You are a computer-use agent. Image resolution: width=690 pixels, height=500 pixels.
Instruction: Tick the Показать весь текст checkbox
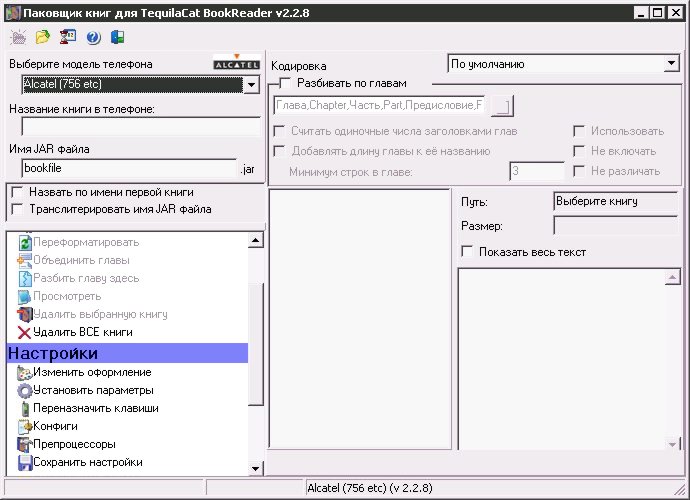coord(467,252)
